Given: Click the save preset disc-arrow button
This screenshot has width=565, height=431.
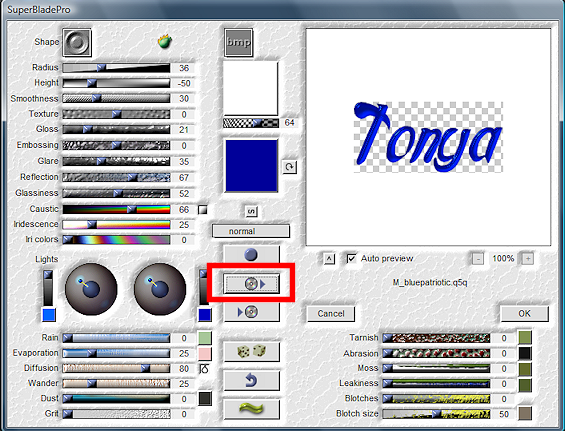Looking at the screenshot, I should pyautogui.click(x=252, y=284).
